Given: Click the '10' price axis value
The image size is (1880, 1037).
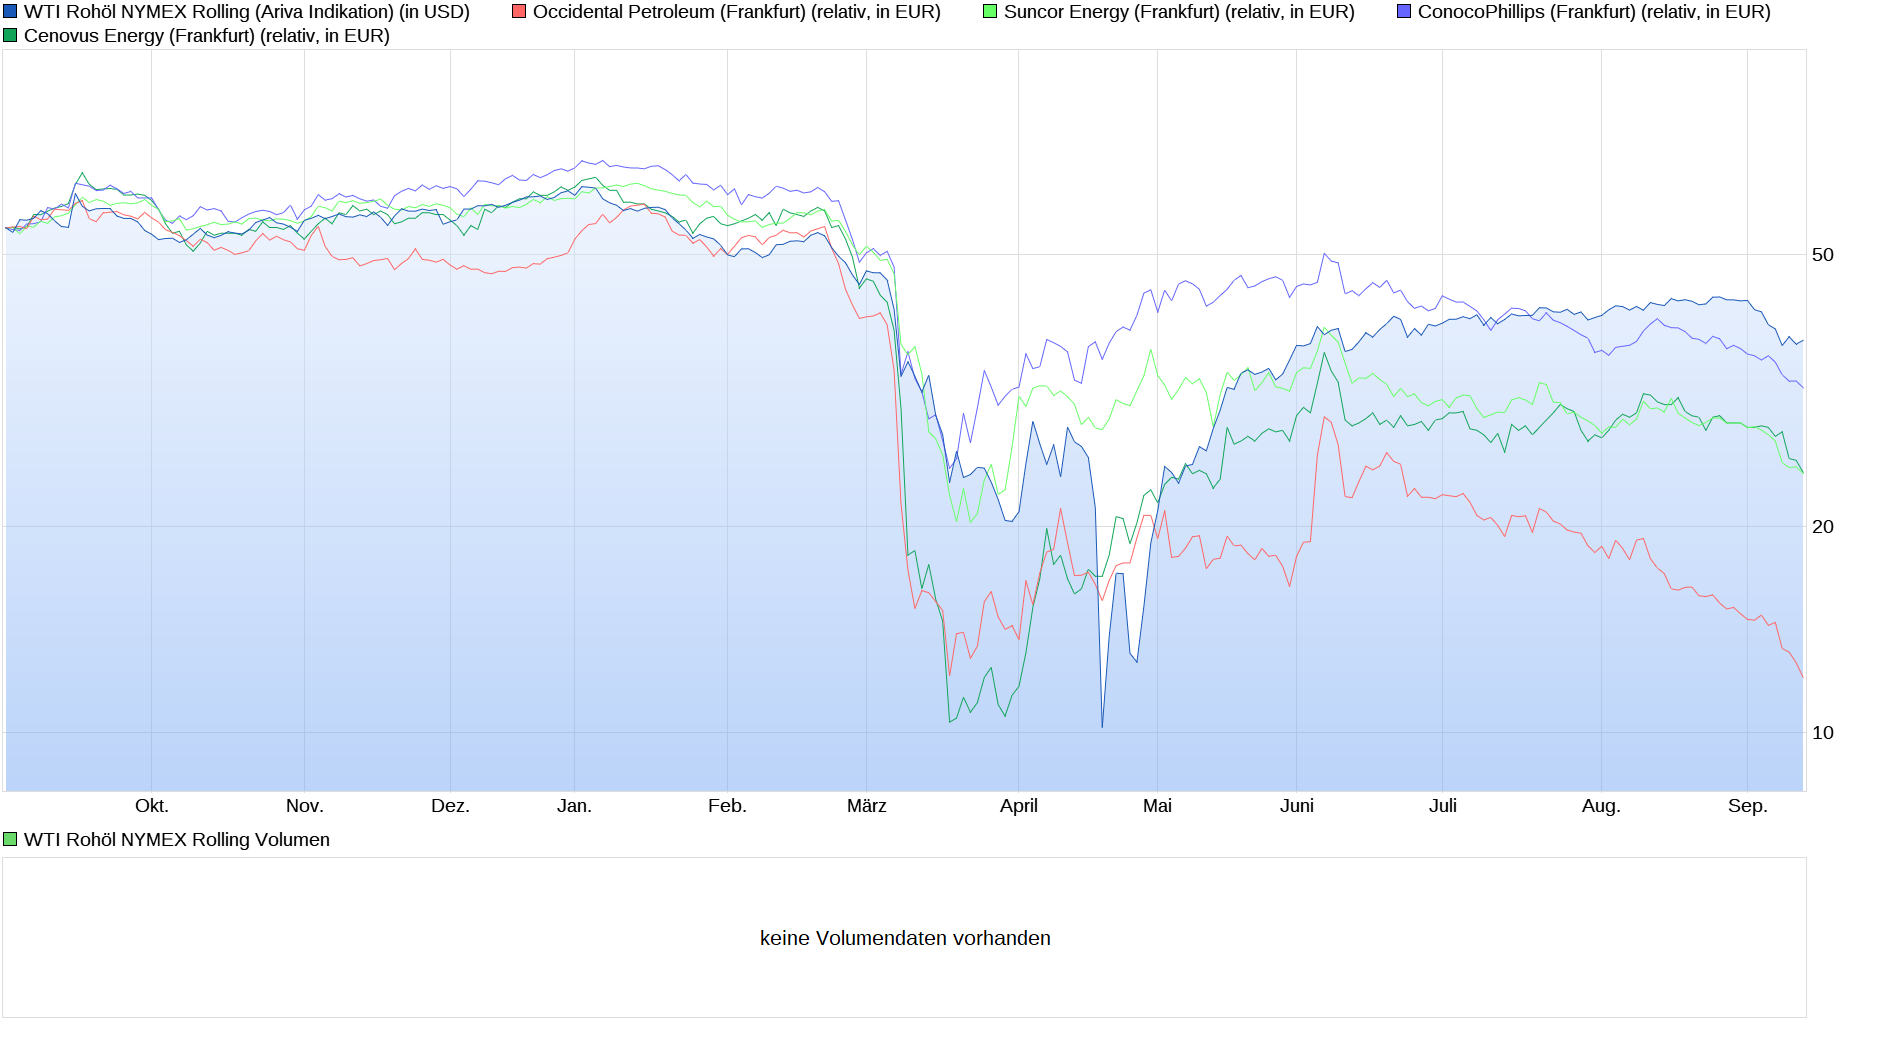Looking at the screenshot, I should point(1823,733).
